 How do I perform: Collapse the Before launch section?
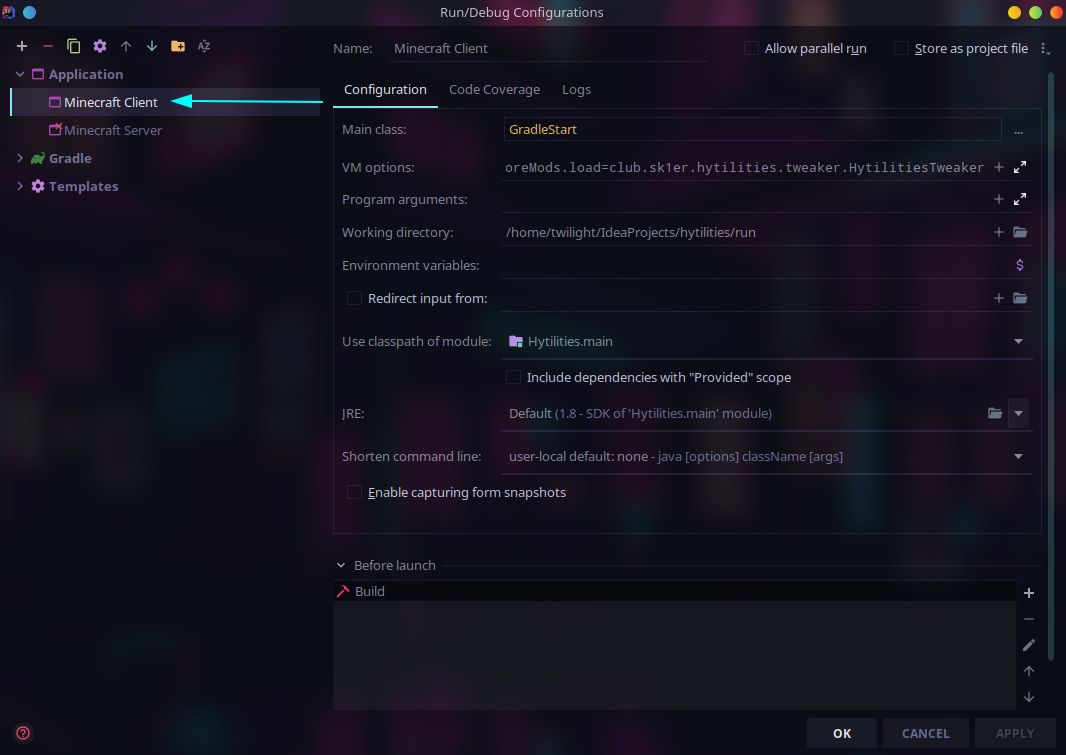pos(341,565)
